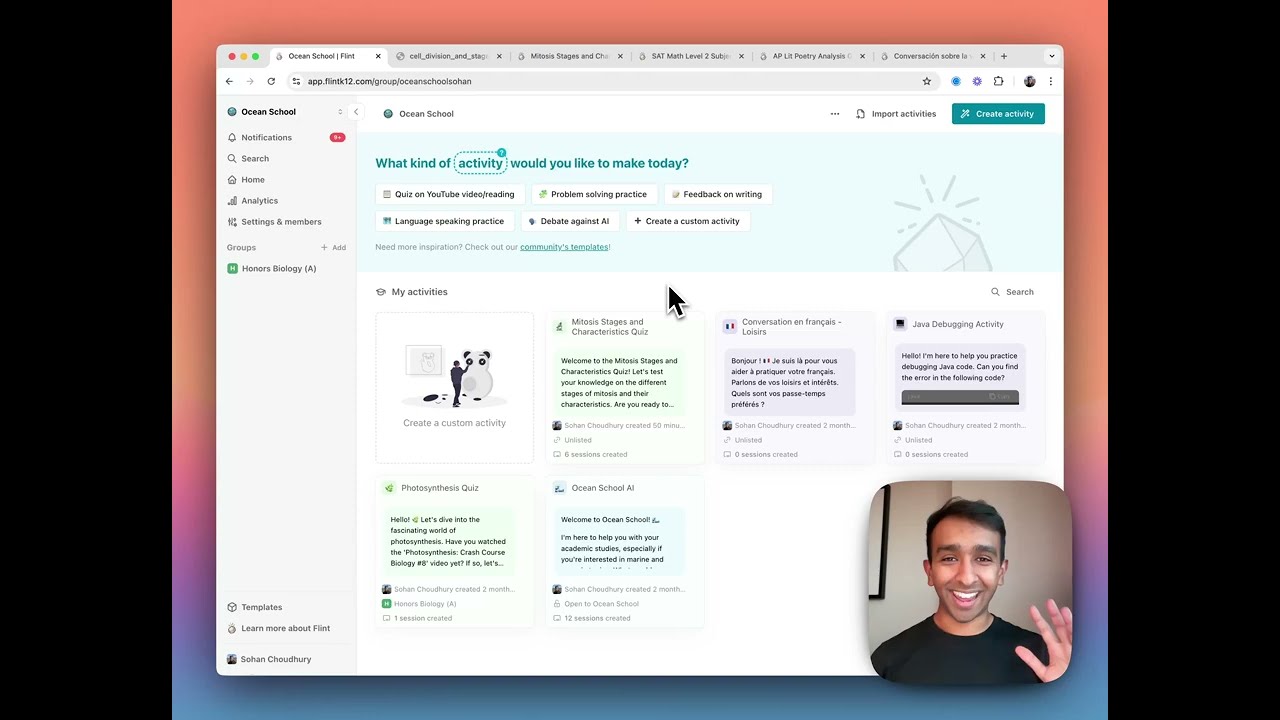The height and width of the screenshot is (720, 1280).
Task: Open the Photosynthesis Quiz card
Action: (x=454, y=551)
